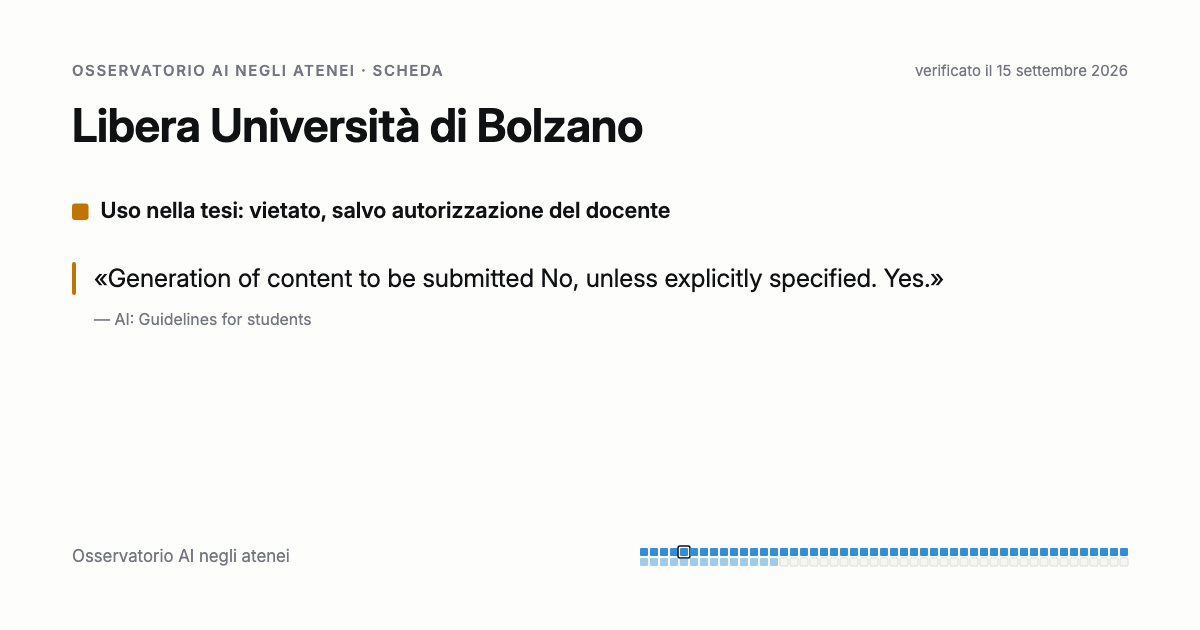This screenshot has width=1200, height=630.
Task: Click the 'Generation of content to be submitted' quote
Action: (519, 278)
